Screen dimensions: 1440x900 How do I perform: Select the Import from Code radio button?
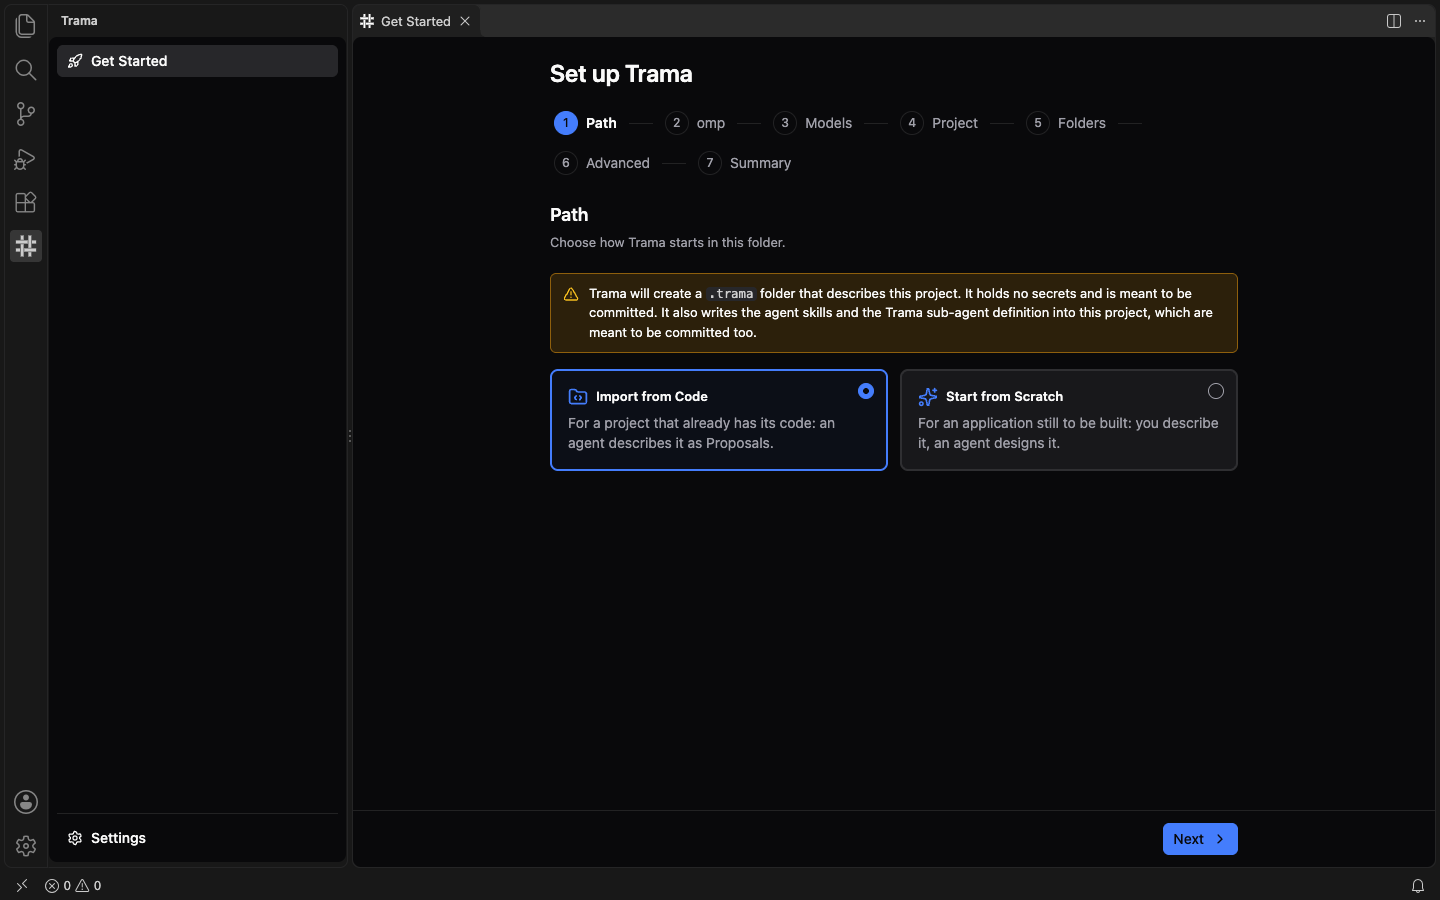click(866, 391)
